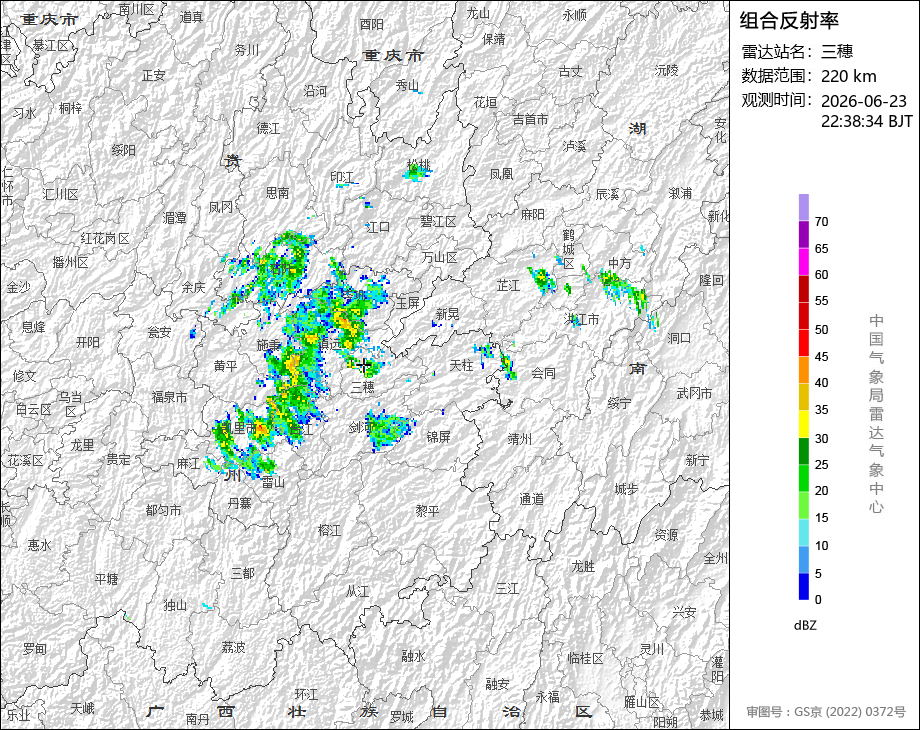The image size is (920, 730).
Task: Click the 德江 county label
Action: pyautogui.click(x=268, y=128)
